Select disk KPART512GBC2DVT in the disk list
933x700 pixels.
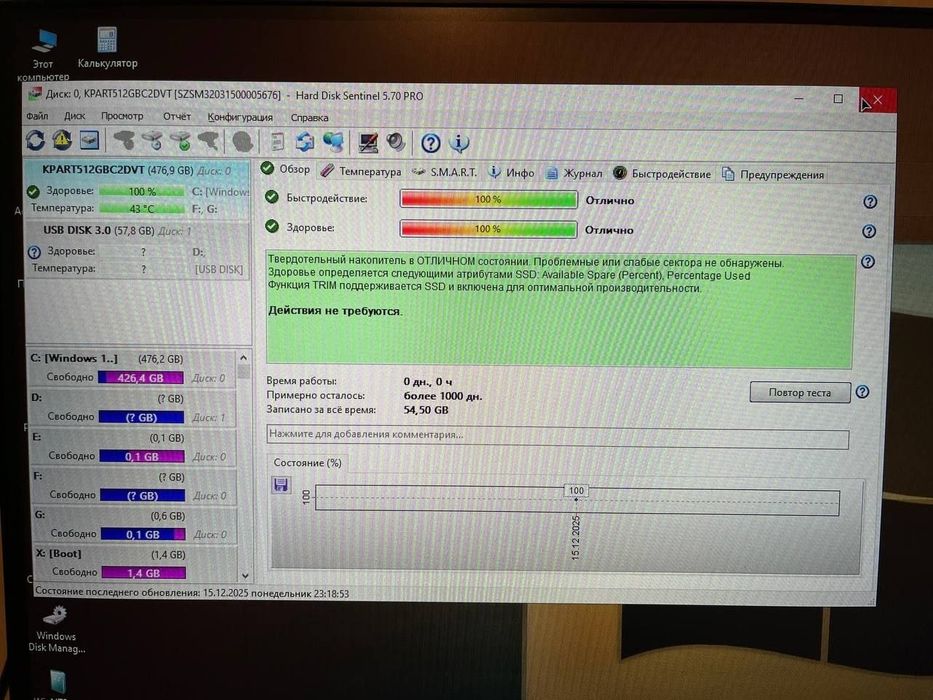[137, 189]
